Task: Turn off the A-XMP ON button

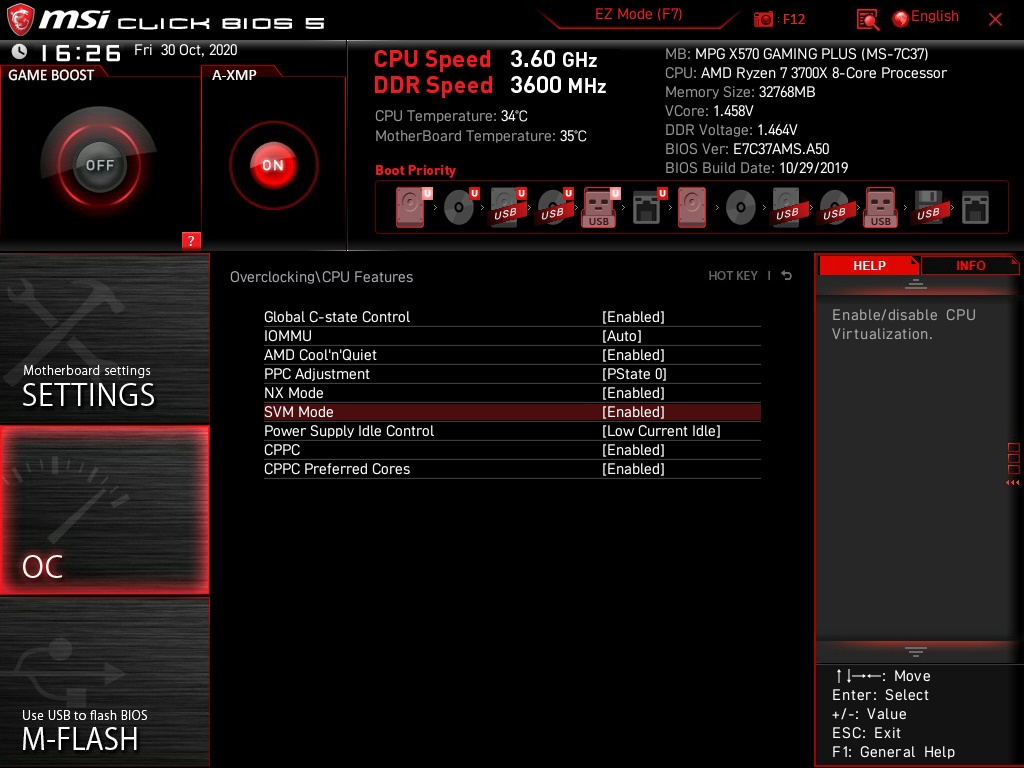Action: (x=273, y=165)
